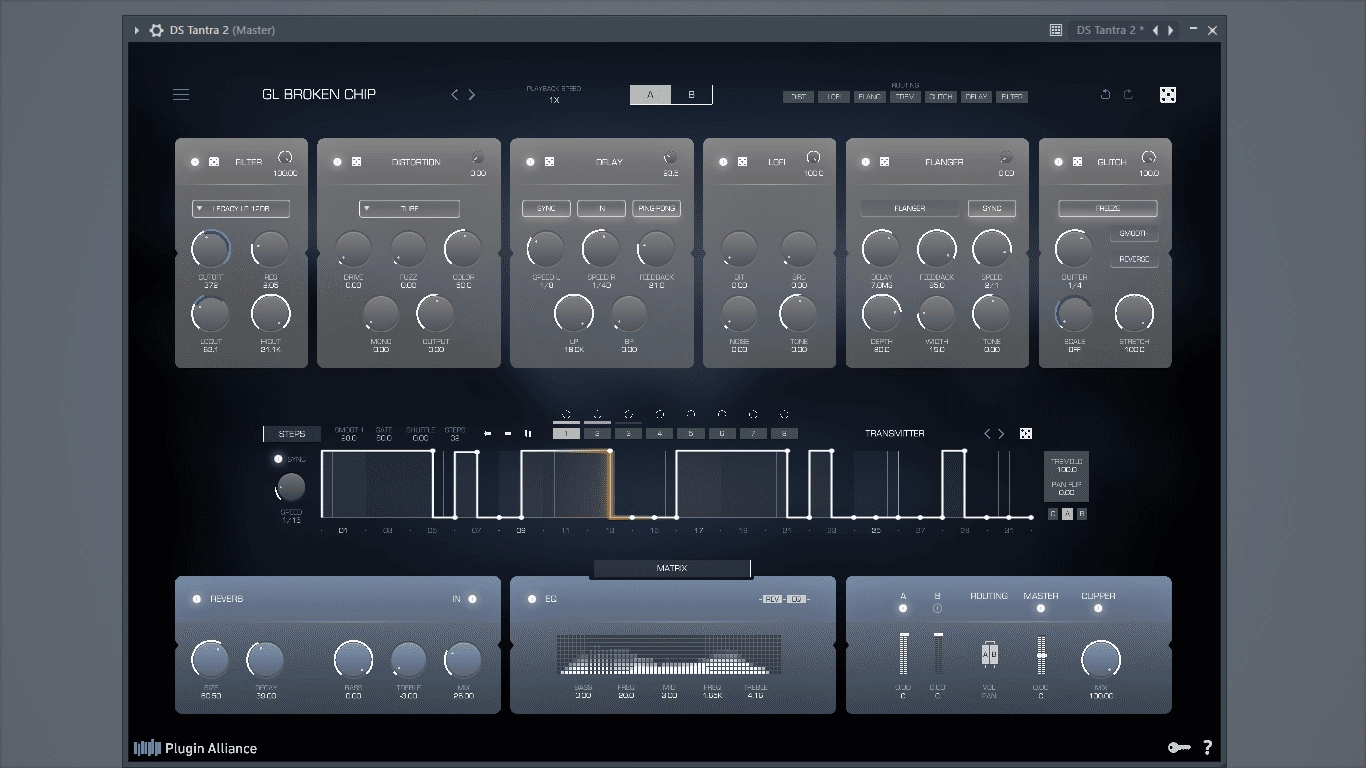Randomize the Delay module with its dice
Viewport: 1366px width, 768px height.
coord(549,162)
